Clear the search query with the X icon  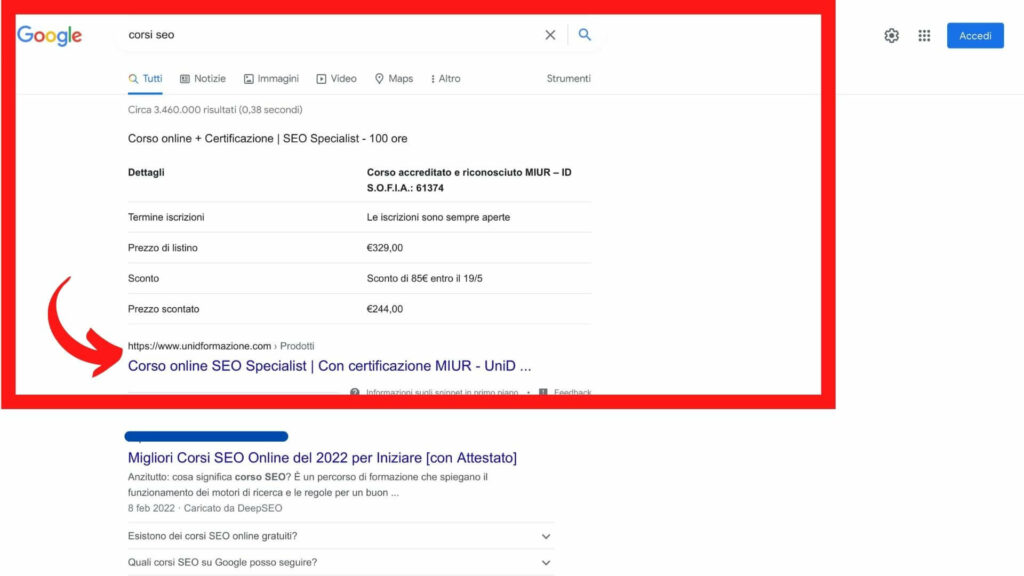tap(551, 35)
